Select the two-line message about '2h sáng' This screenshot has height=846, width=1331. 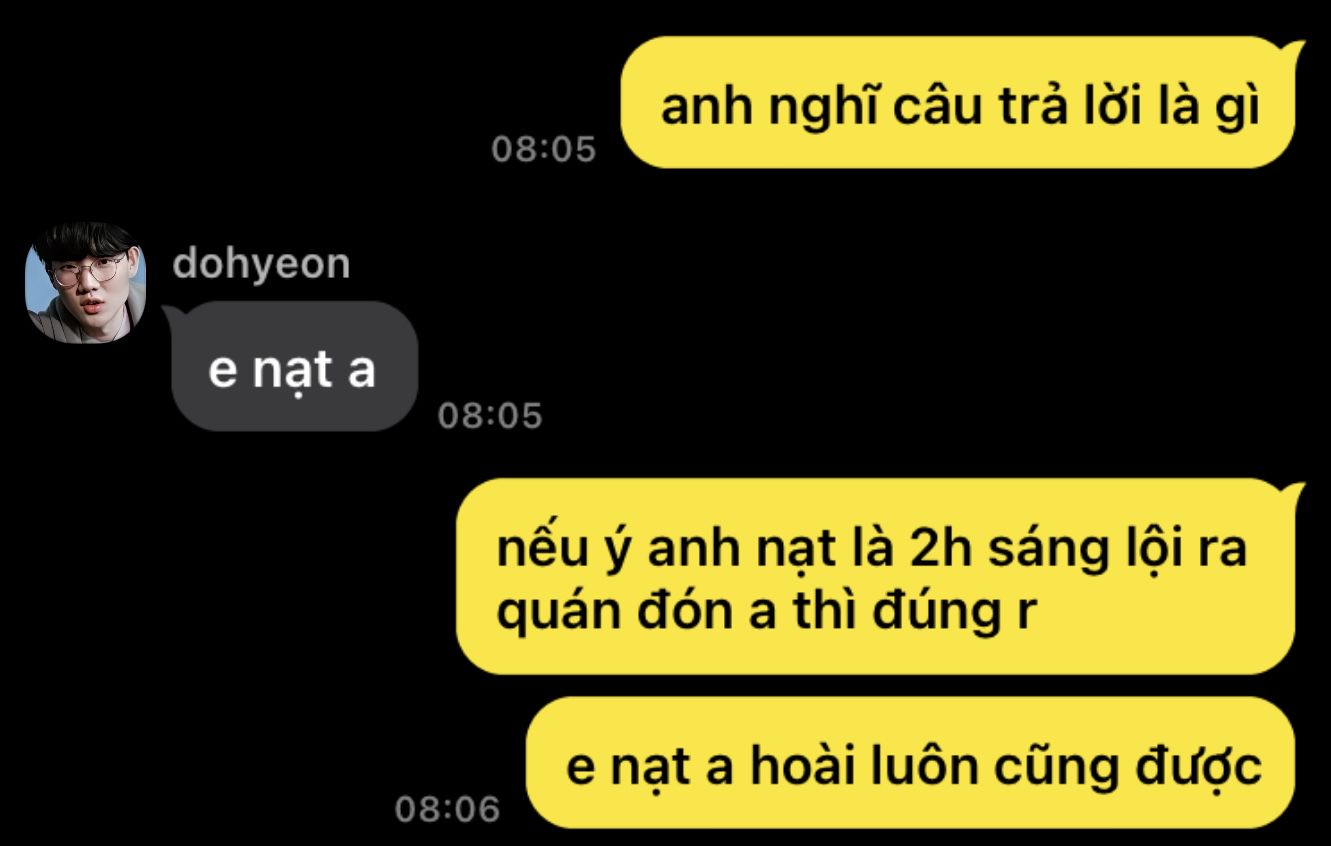(x=875, y=576)
